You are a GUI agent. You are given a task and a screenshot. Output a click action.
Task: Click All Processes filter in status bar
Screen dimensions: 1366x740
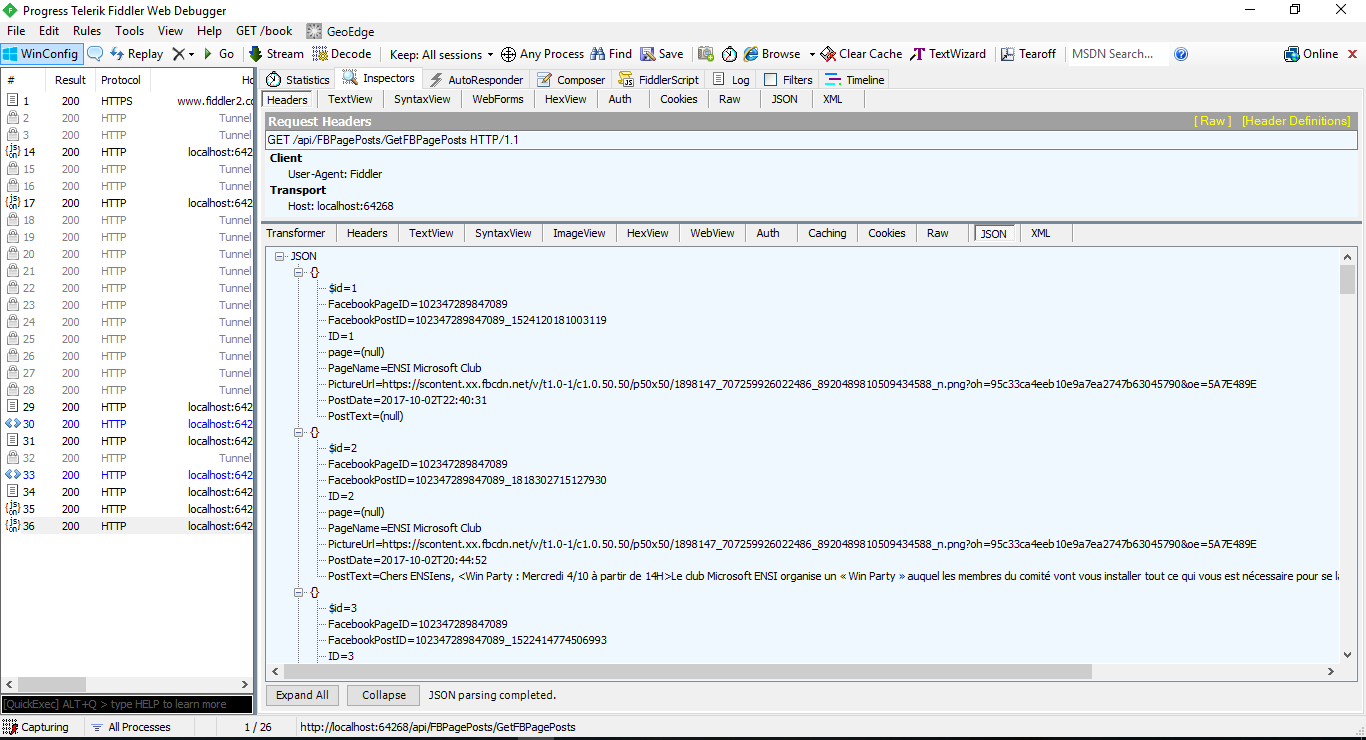(x=131, y=727)
